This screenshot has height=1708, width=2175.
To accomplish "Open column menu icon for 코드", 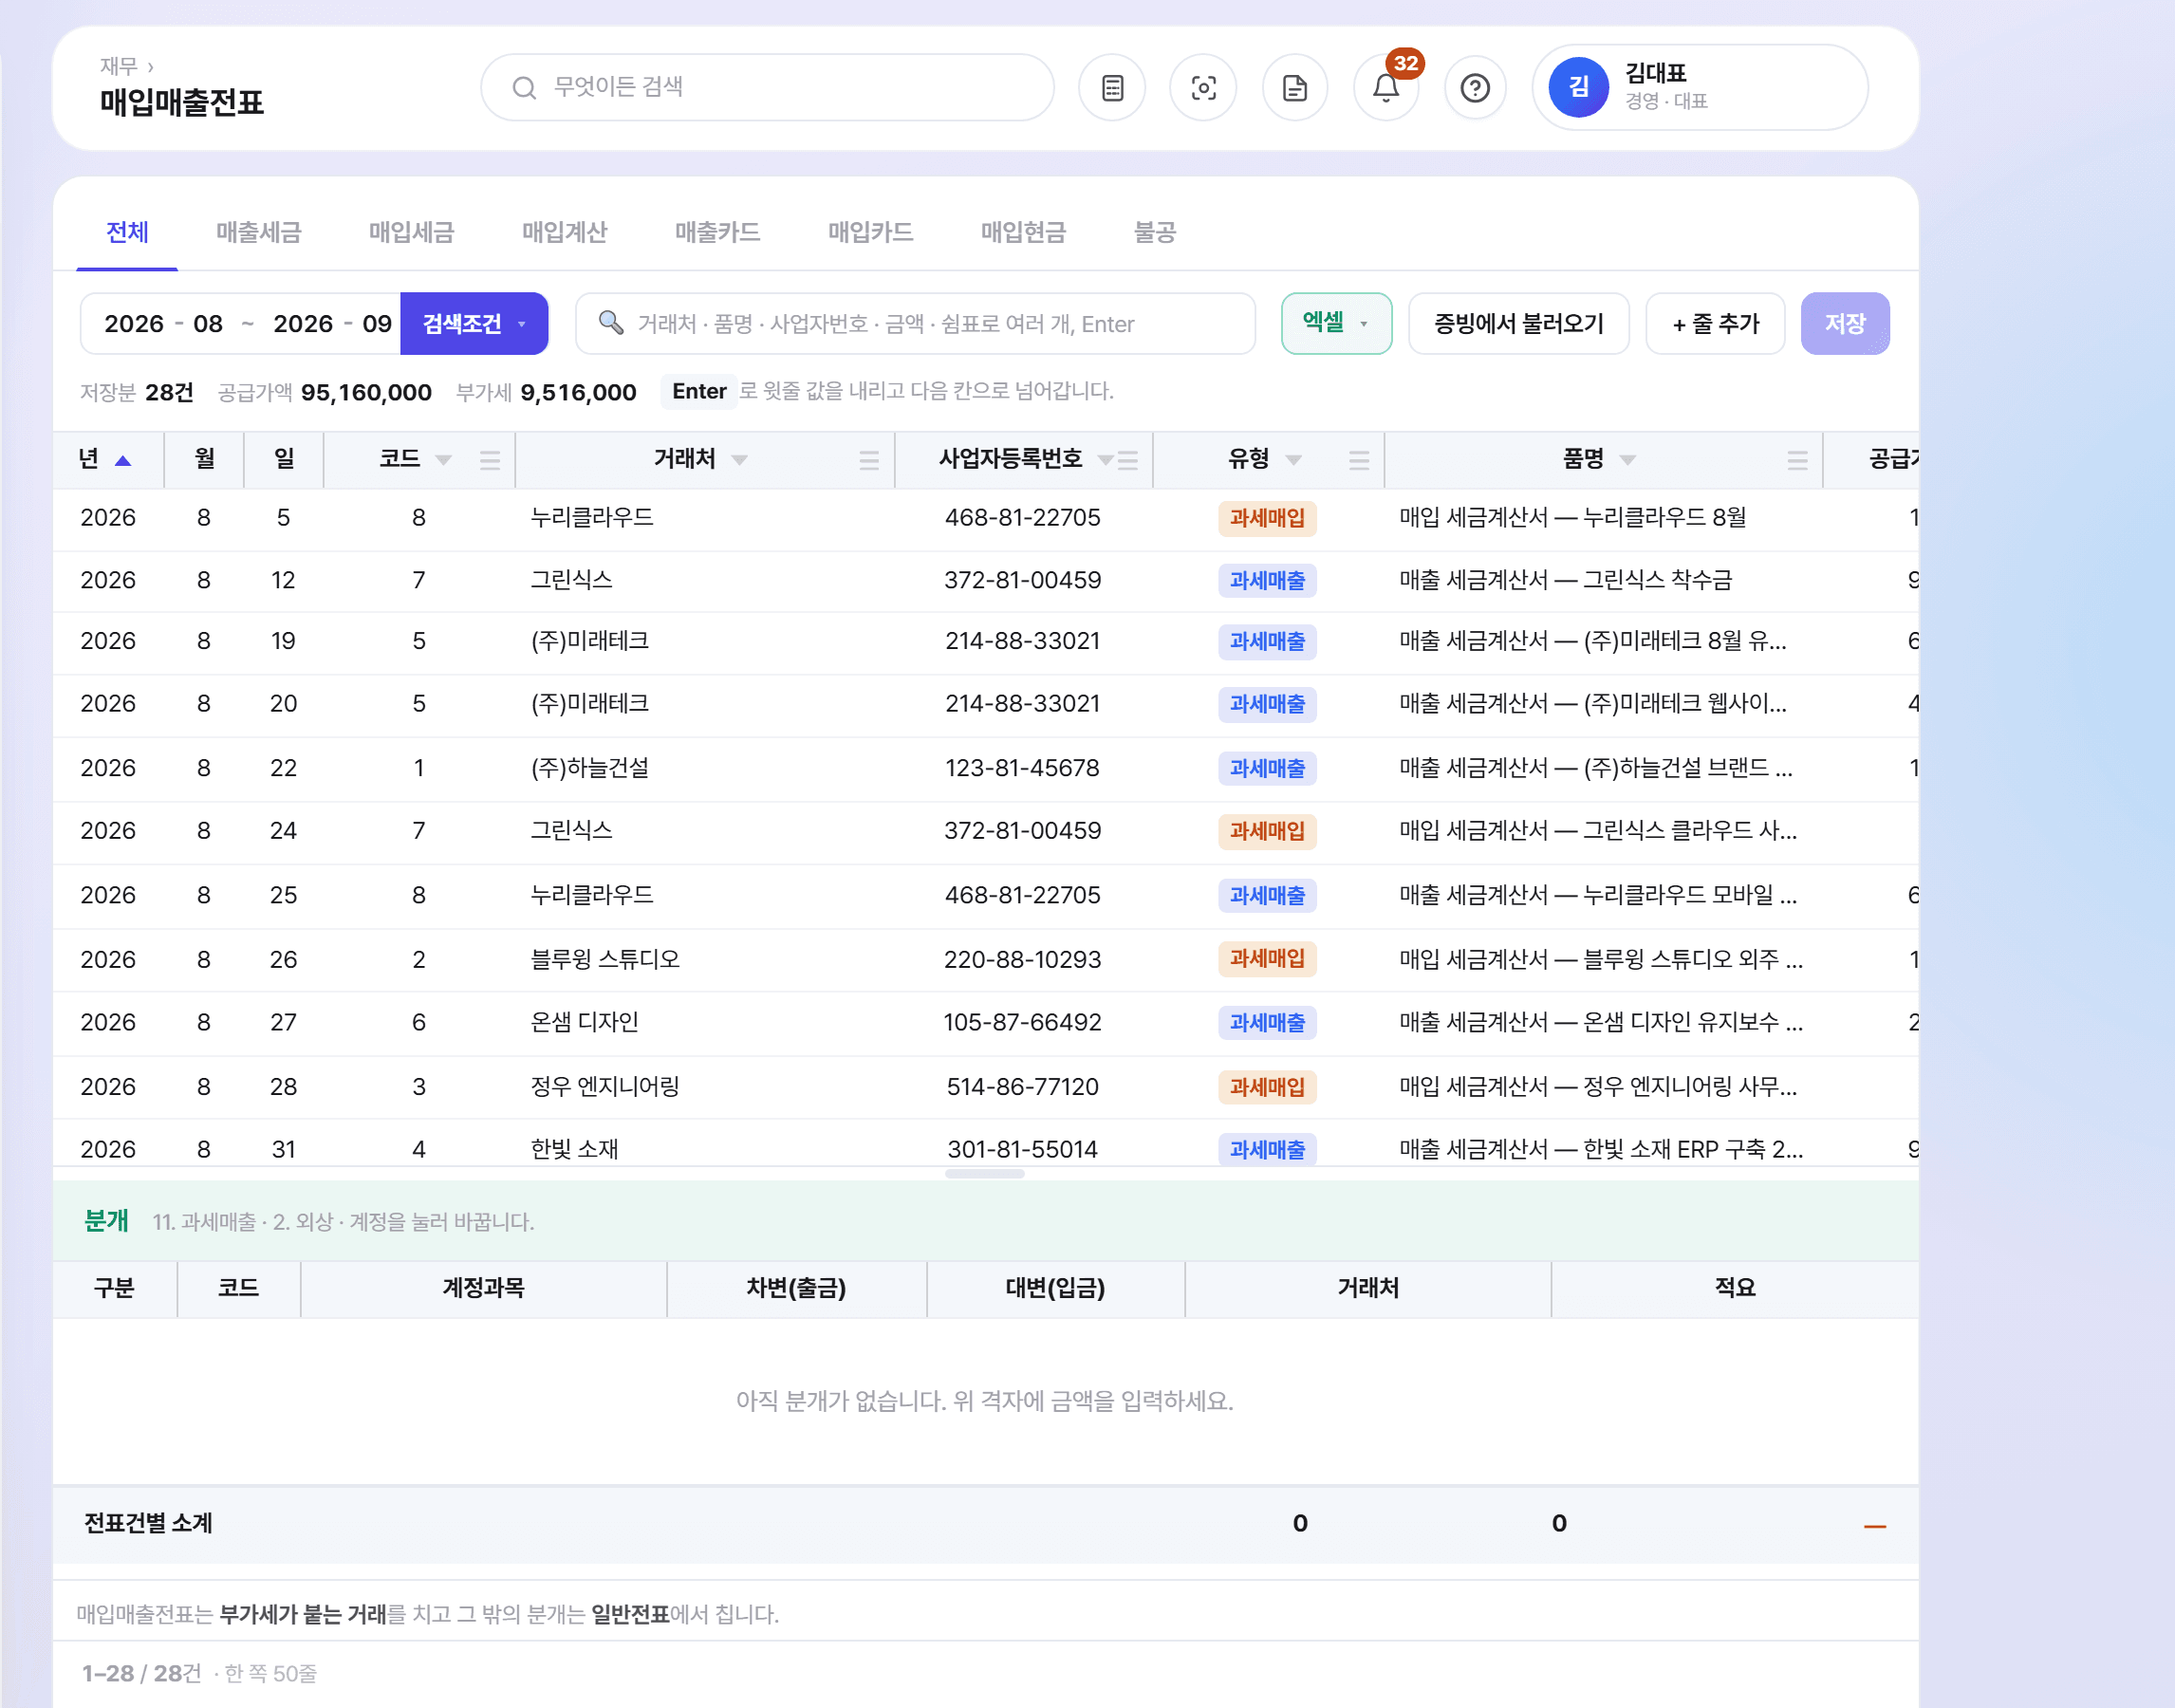I will (490, 460).
